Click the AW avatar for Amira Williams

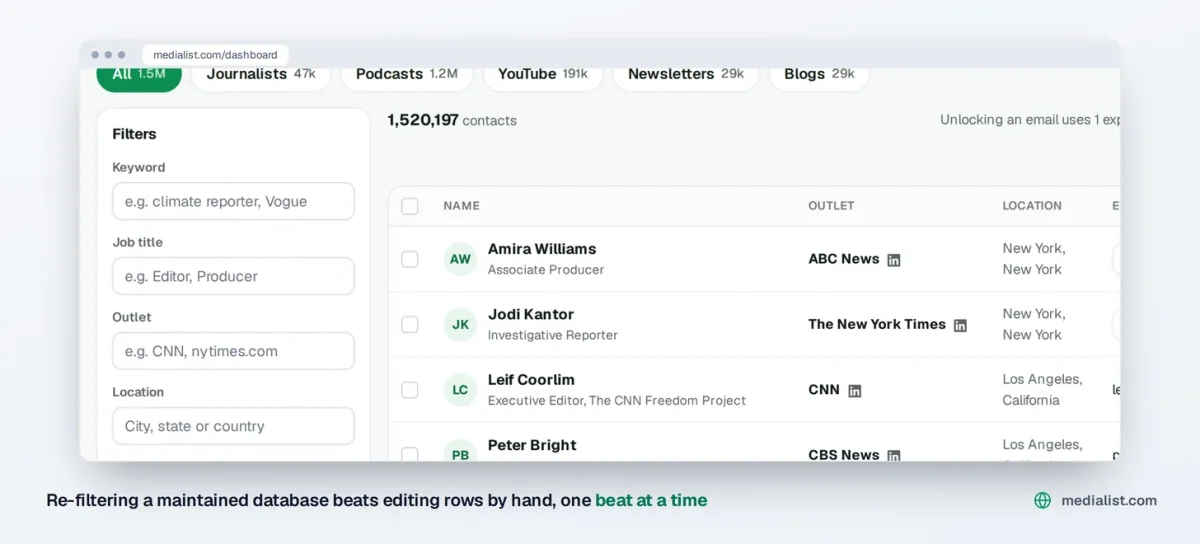click(x=460, y=259)
